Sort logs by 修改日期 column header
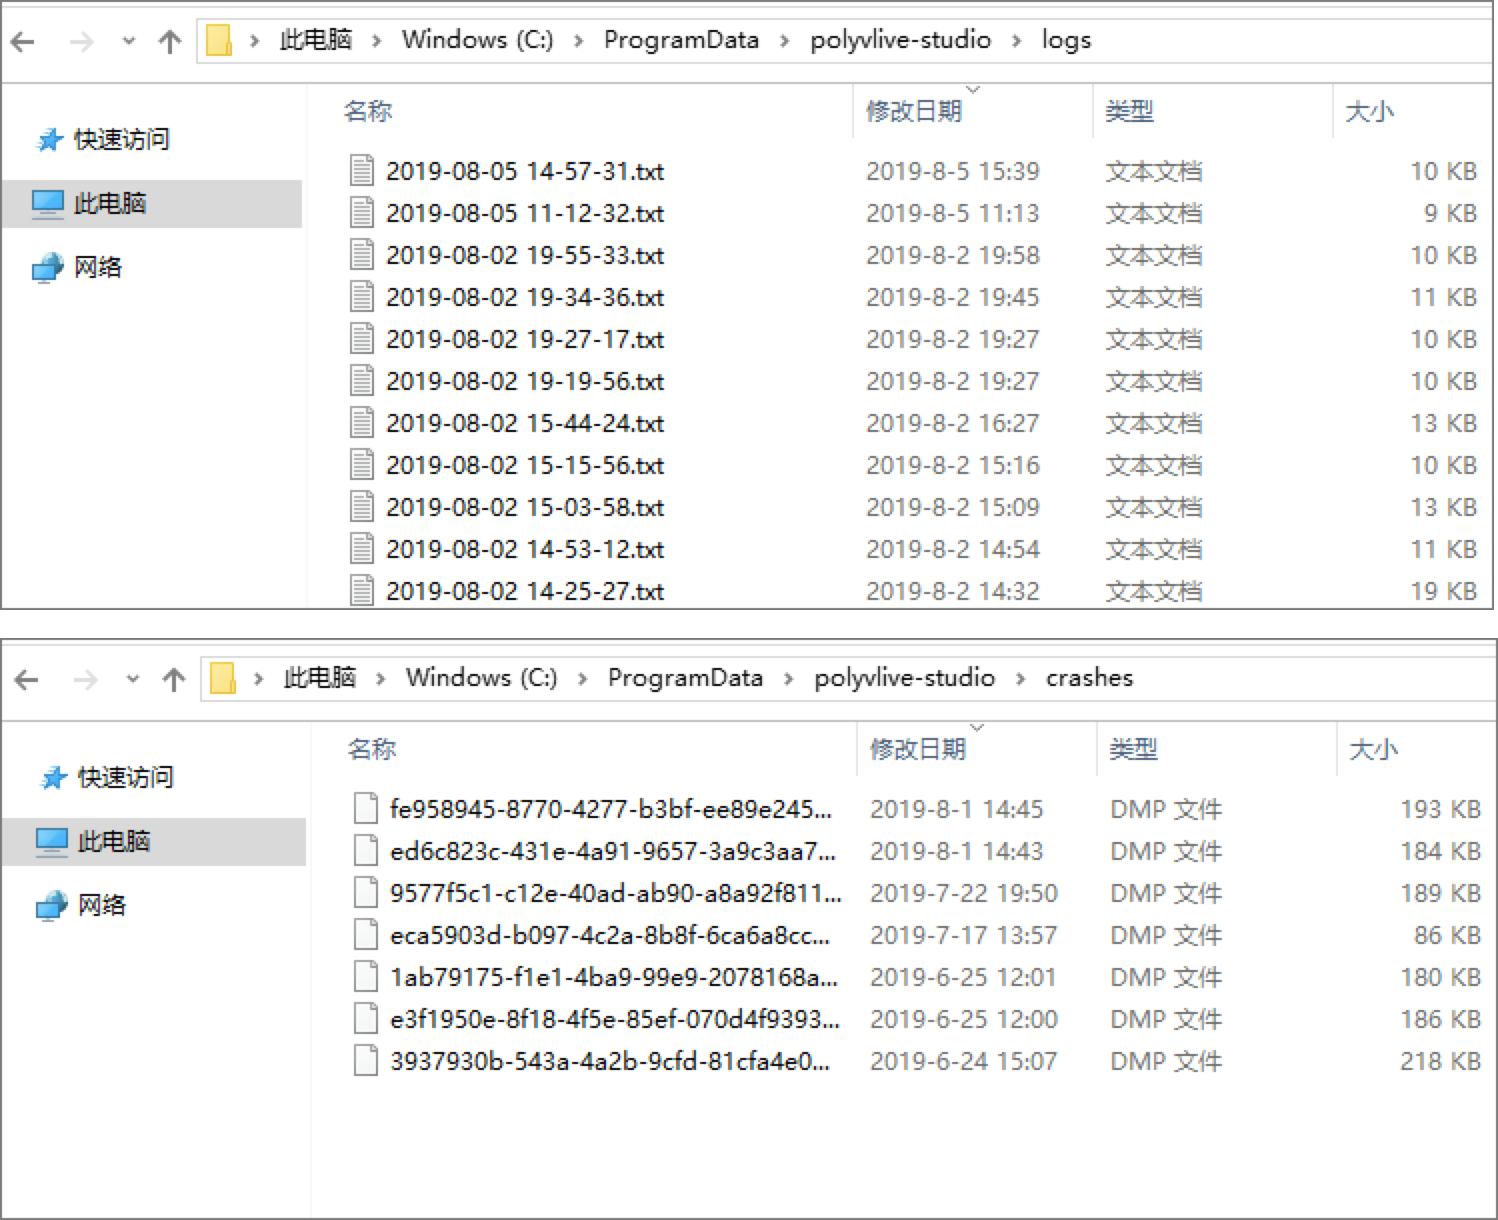This screenshot has height=1220, width=1498. (x=913, y=111)
